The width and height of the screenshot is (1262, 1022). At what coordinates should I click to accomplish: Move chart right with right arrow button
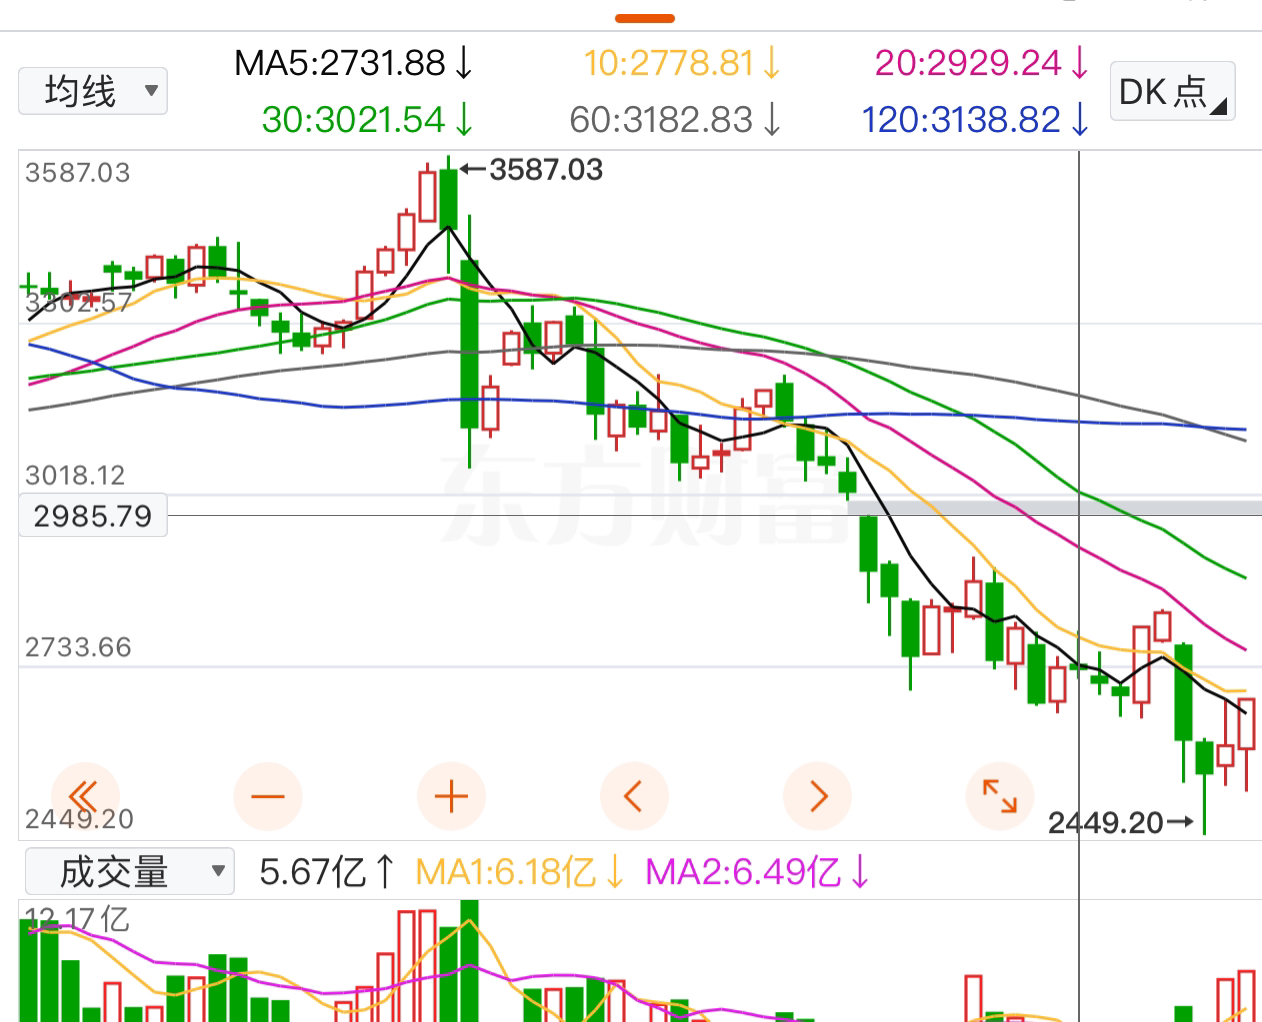point(818,797)
